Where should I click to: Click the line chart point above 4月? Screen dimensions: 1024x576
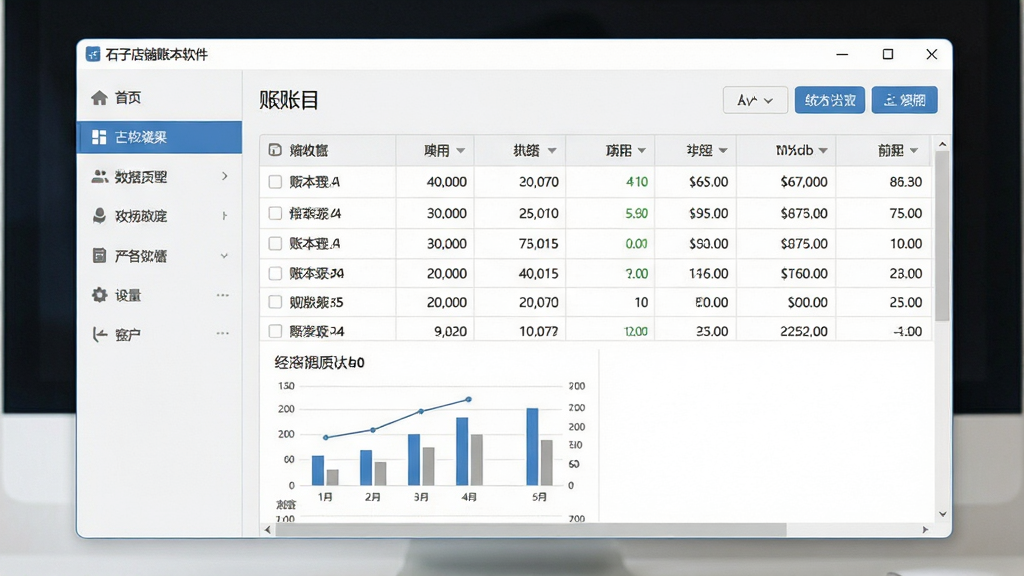468,399
